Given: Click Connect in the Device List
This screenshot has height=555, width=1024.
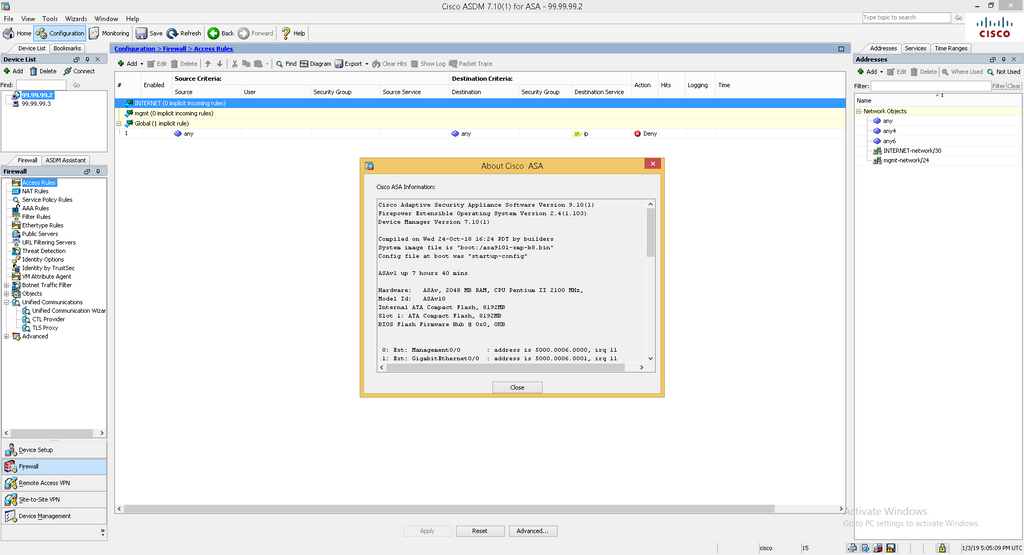Looking at the screenshot, I should [79, 71].
